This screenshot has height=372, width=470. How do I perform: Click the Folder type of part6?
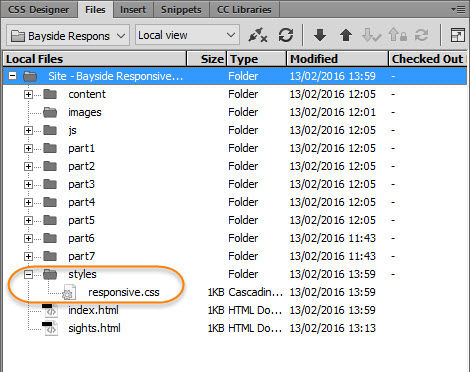click(x=243, y=238)
